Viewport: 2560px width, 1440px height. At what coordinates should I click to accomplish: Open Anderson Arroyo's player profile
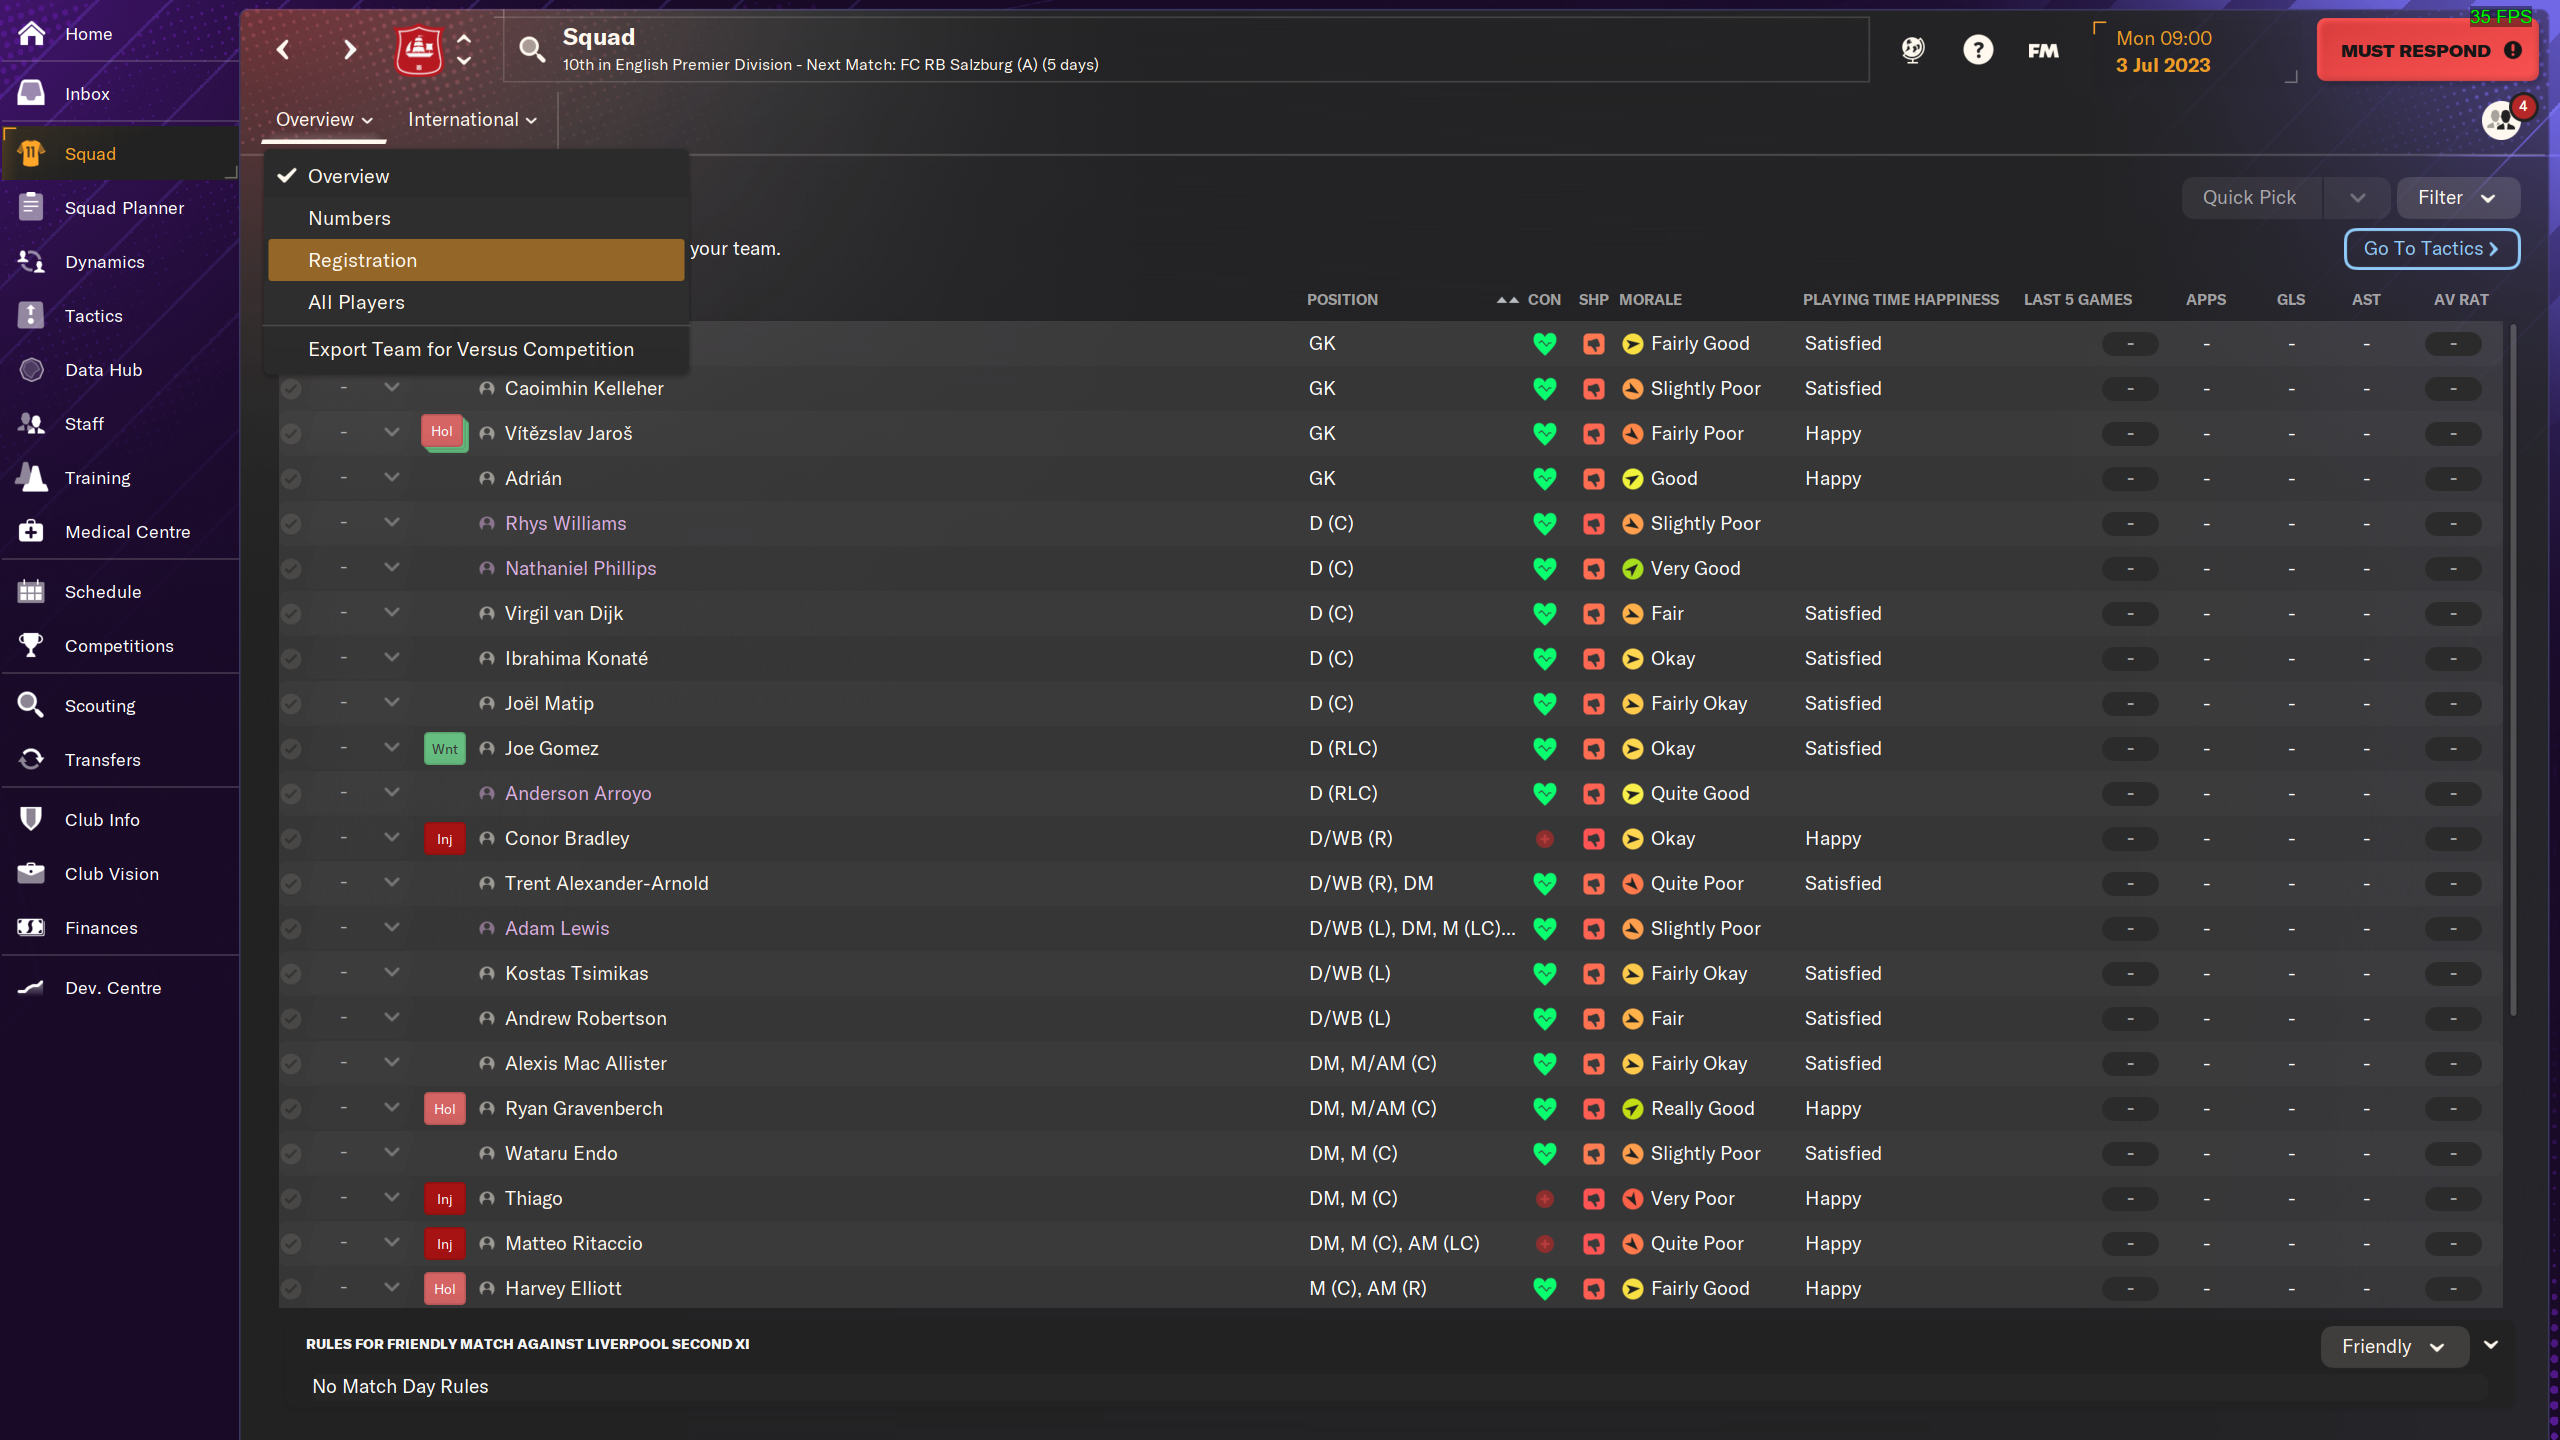578,793
